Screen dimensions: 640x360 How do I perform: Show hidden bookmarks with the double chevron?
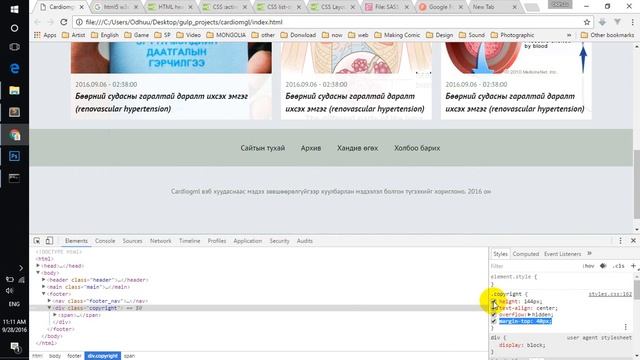569,35
